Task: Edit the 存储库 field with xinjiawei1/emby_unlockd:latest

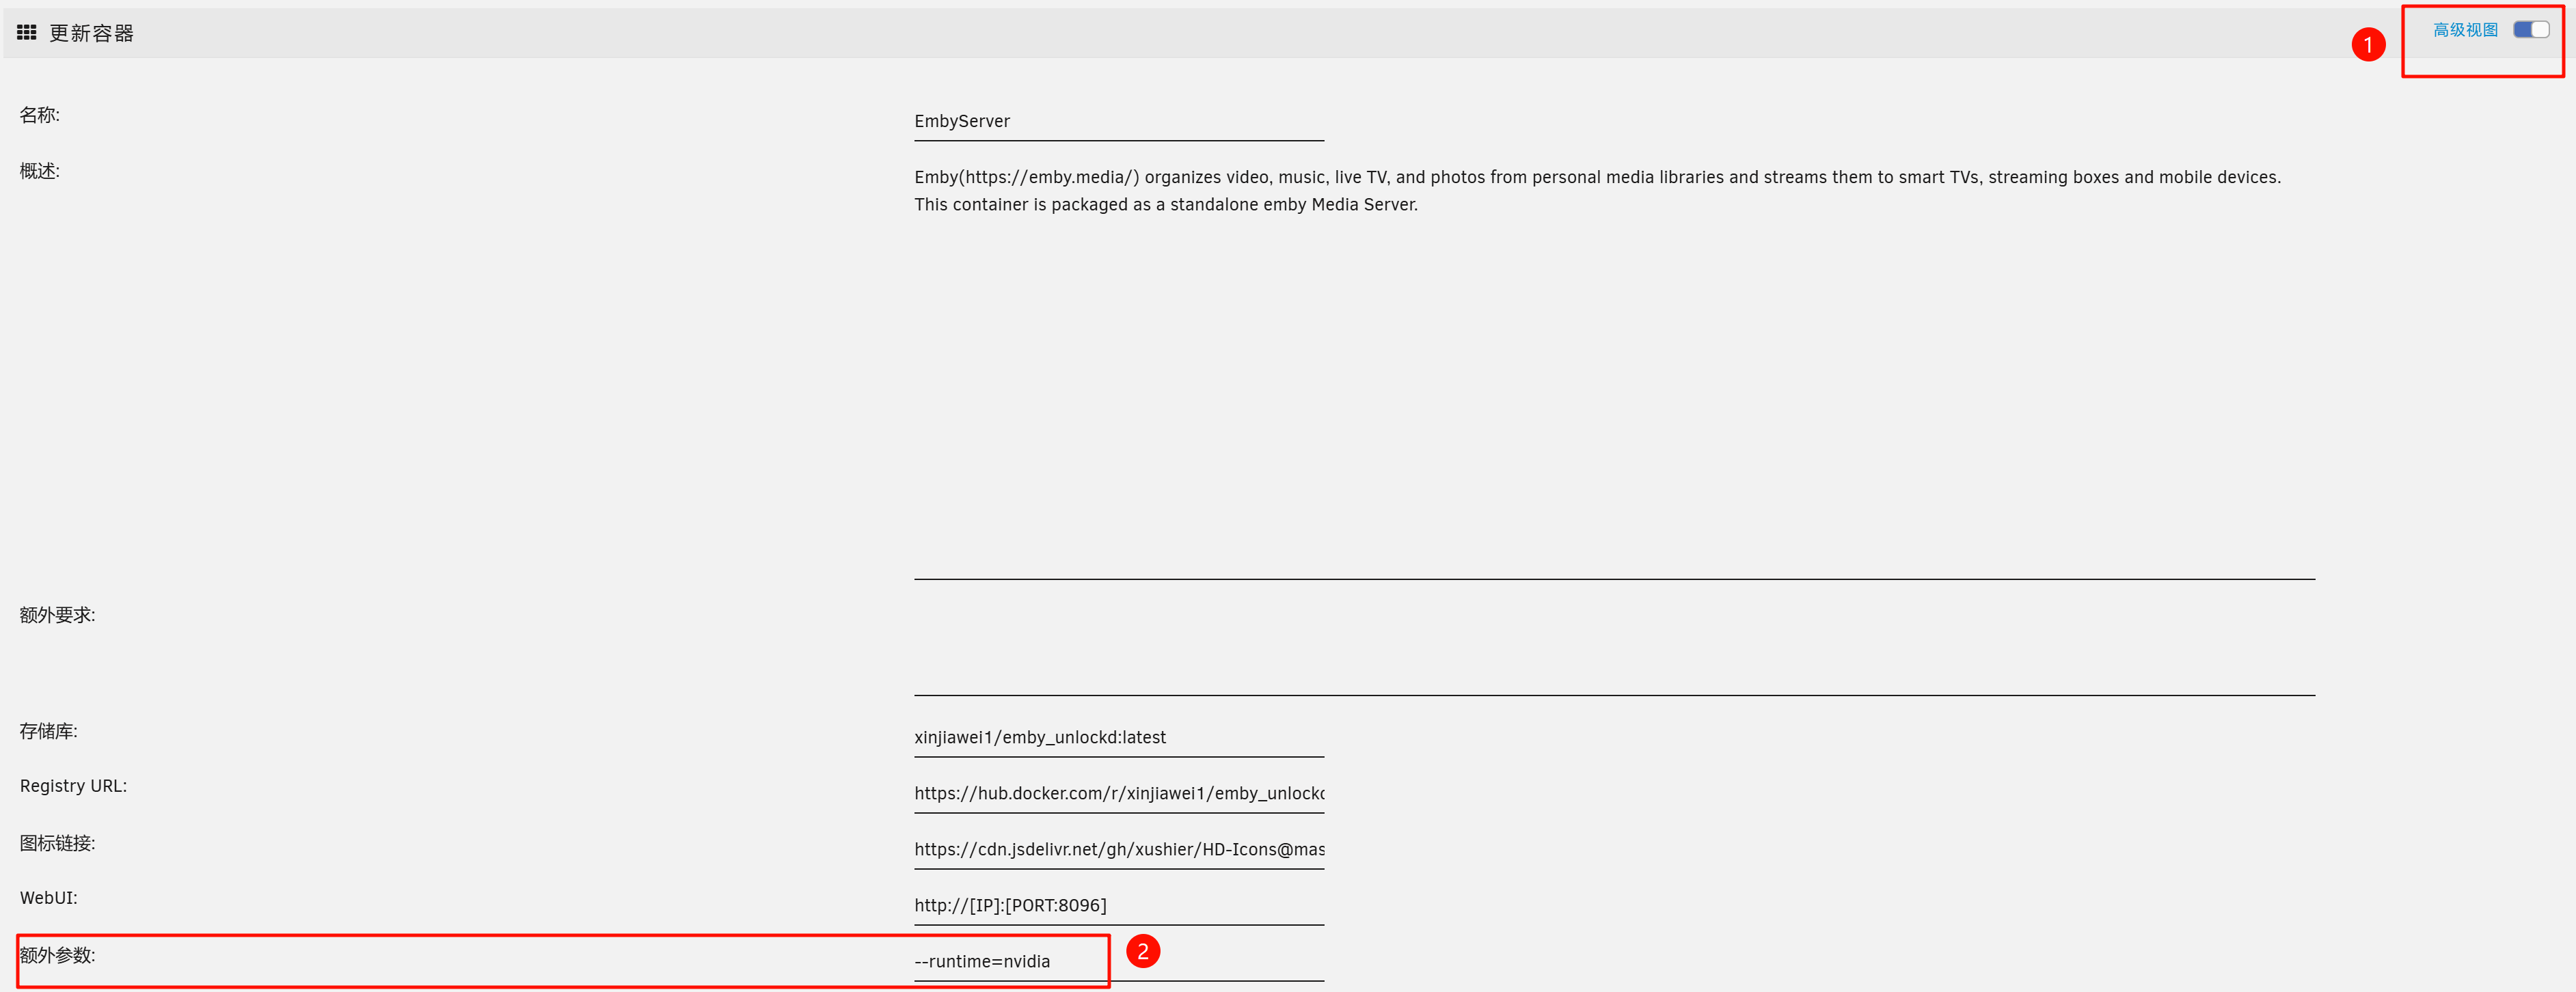Action: 1118,738
